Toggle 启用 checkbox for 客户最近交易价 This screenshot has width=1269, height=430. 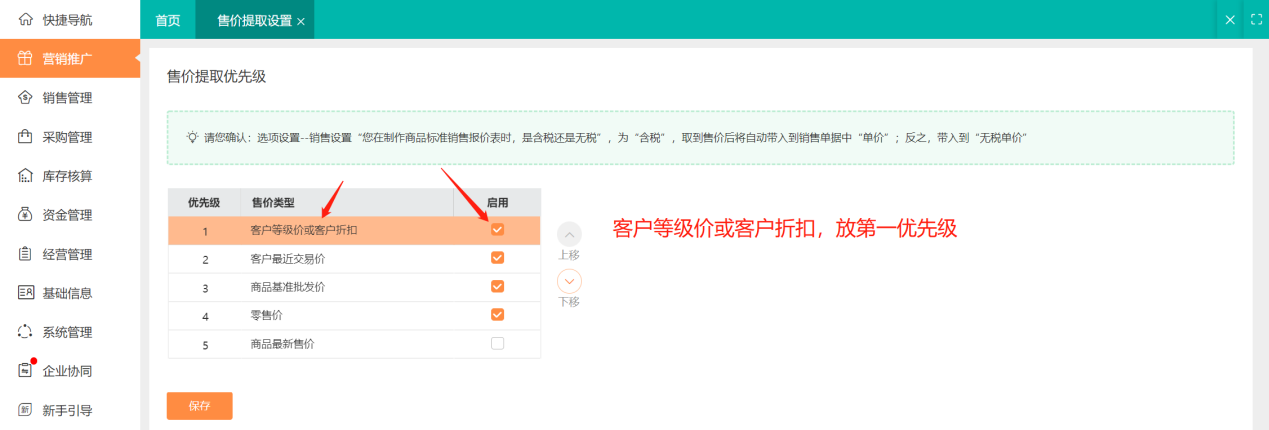pos(497,258)
